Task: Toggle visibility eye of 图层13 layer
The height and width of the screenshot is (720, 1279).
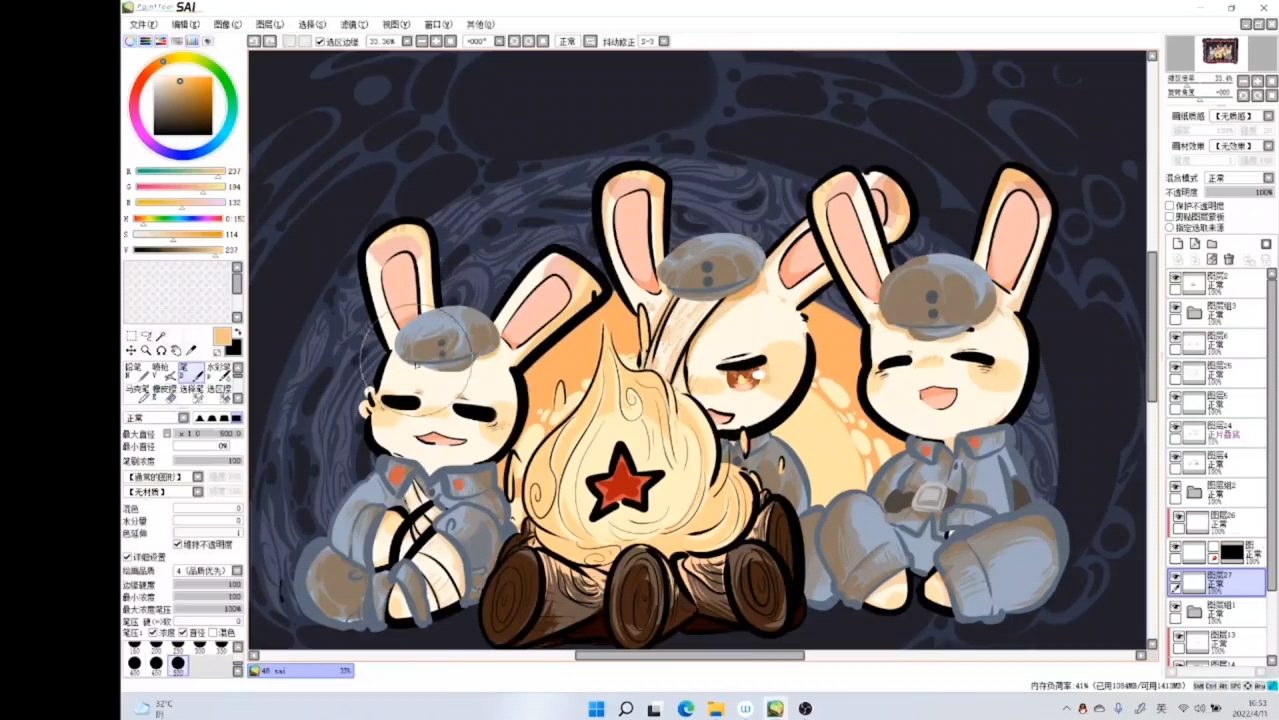Action: coord(1179,636)
